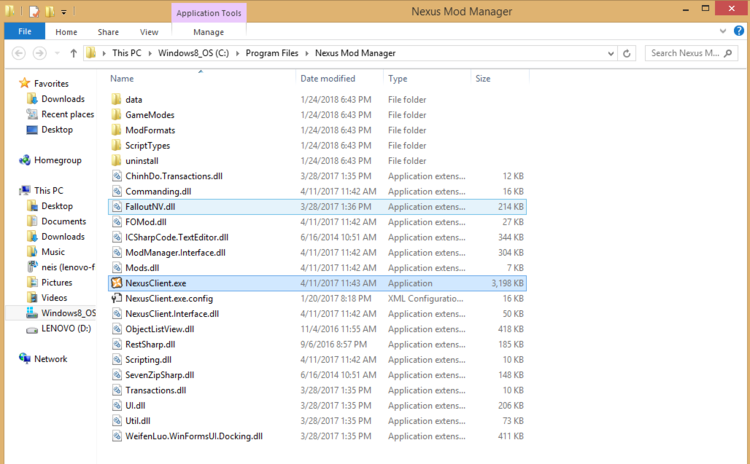This screenshot has width=750, height=464.
Task: Click the NexusClient.exe application icon
Action: [x=116, y=283]
